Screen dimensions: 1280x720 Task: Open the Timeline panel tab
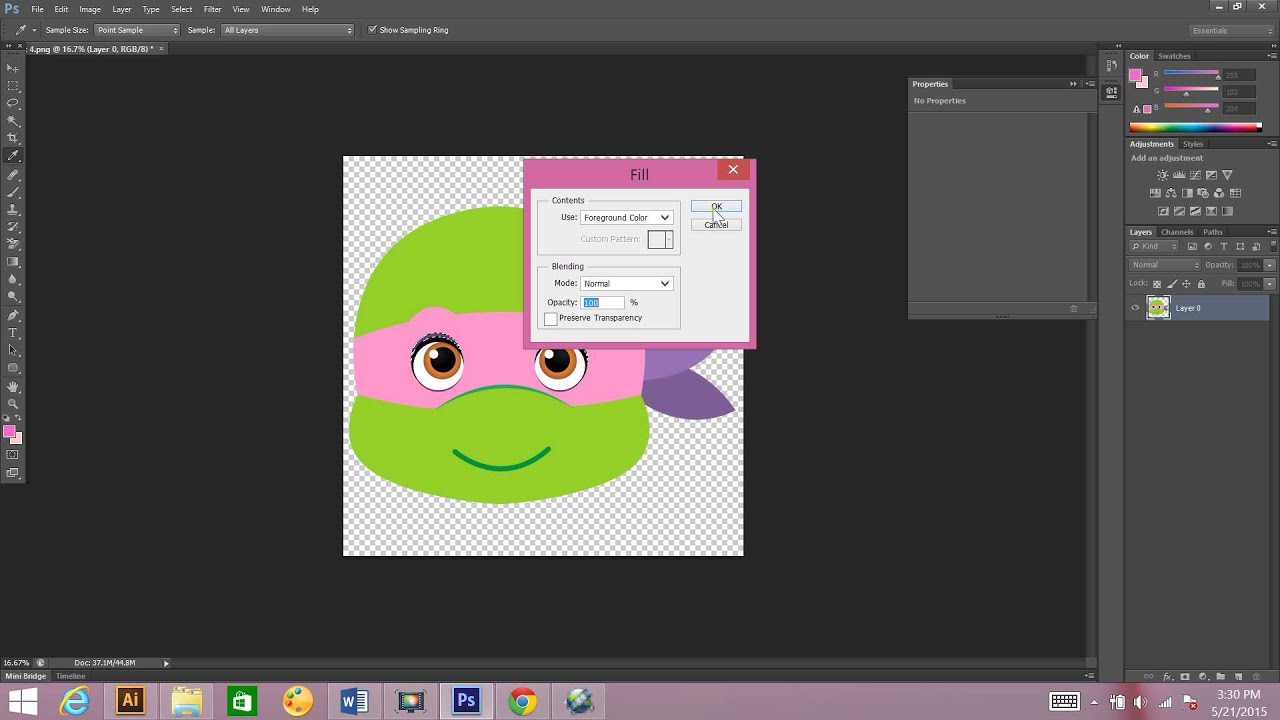(70, 676)
